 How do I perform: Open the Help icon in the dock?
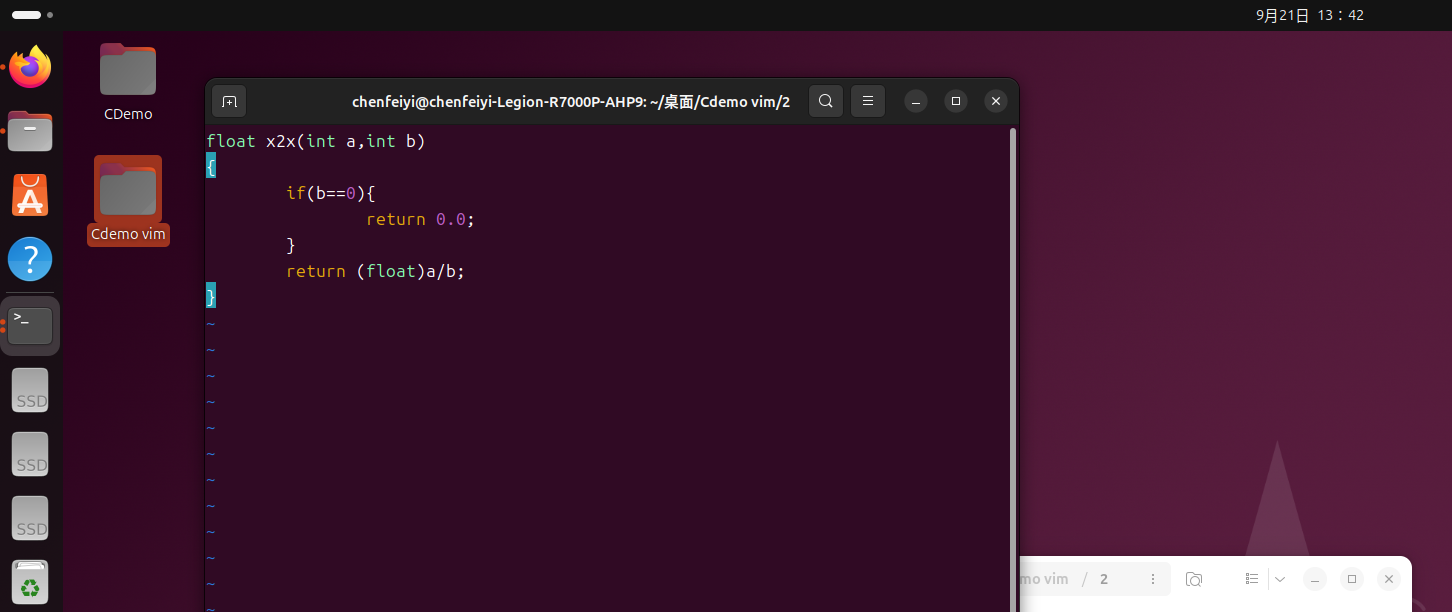coord(30,259)
